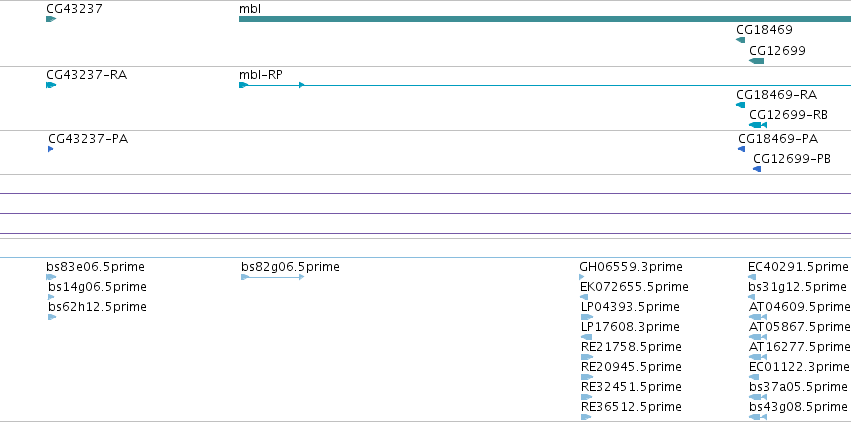851x422 pixels.
Task: Select EST label RE20945.5prime
Action: tap(631, 367)
